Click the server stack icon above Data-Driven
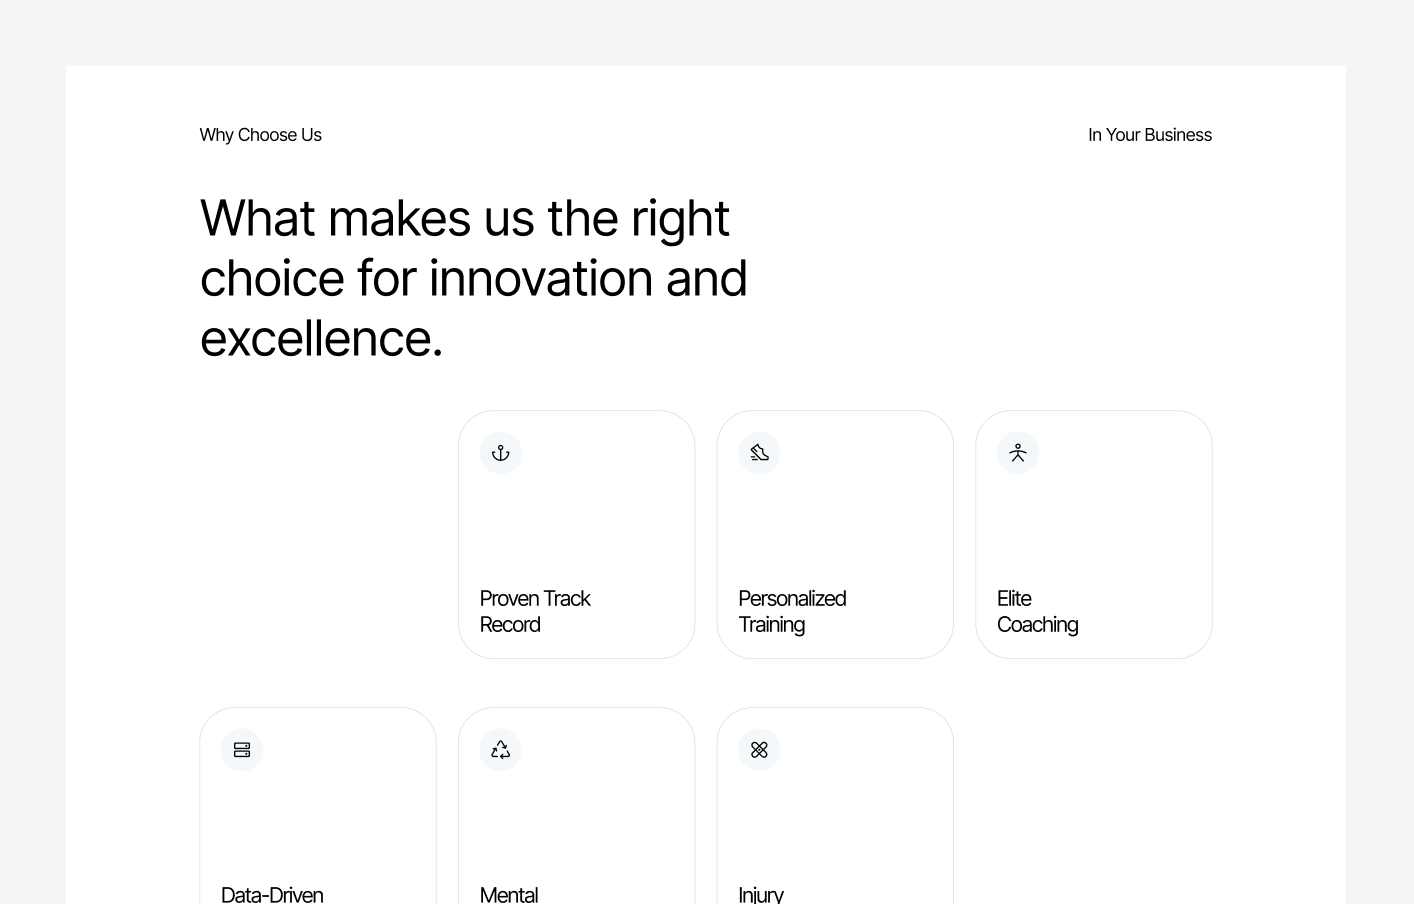Viewport: 1414px width, 904px height. pyautogui.click(x=242, y=749)
